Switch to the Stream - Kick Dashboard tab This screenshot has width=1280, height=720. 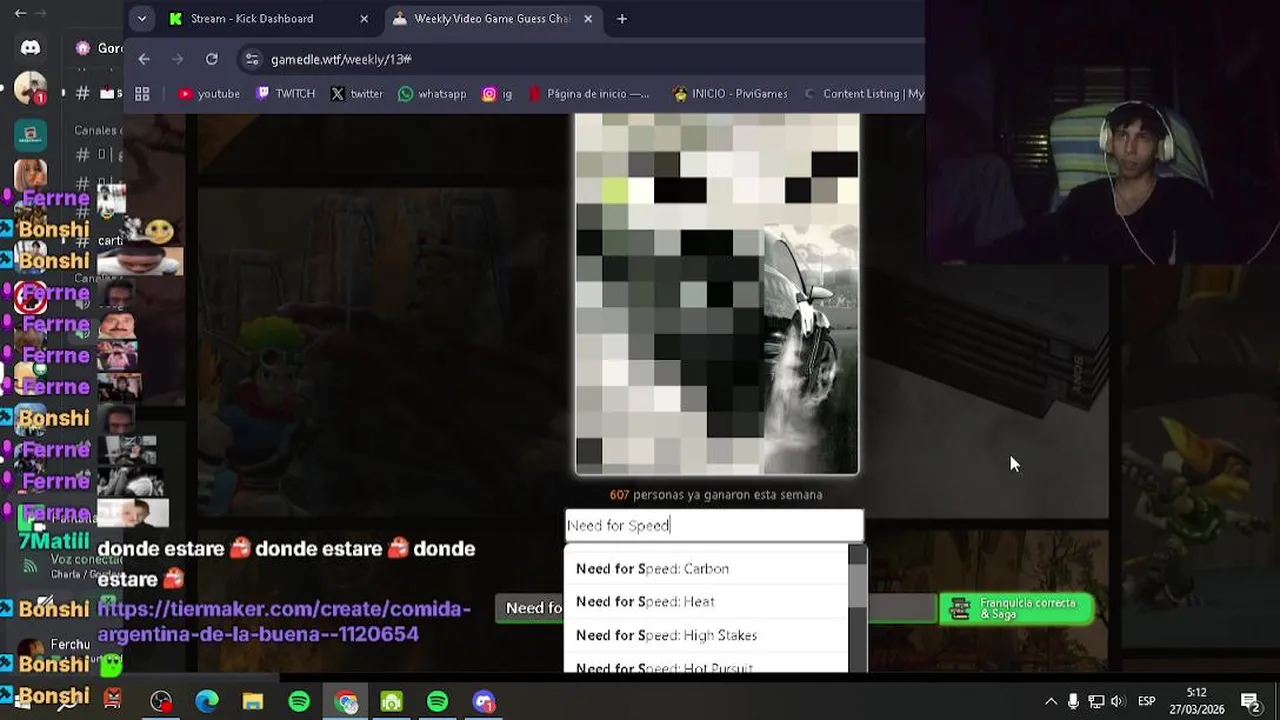point(252,18)
